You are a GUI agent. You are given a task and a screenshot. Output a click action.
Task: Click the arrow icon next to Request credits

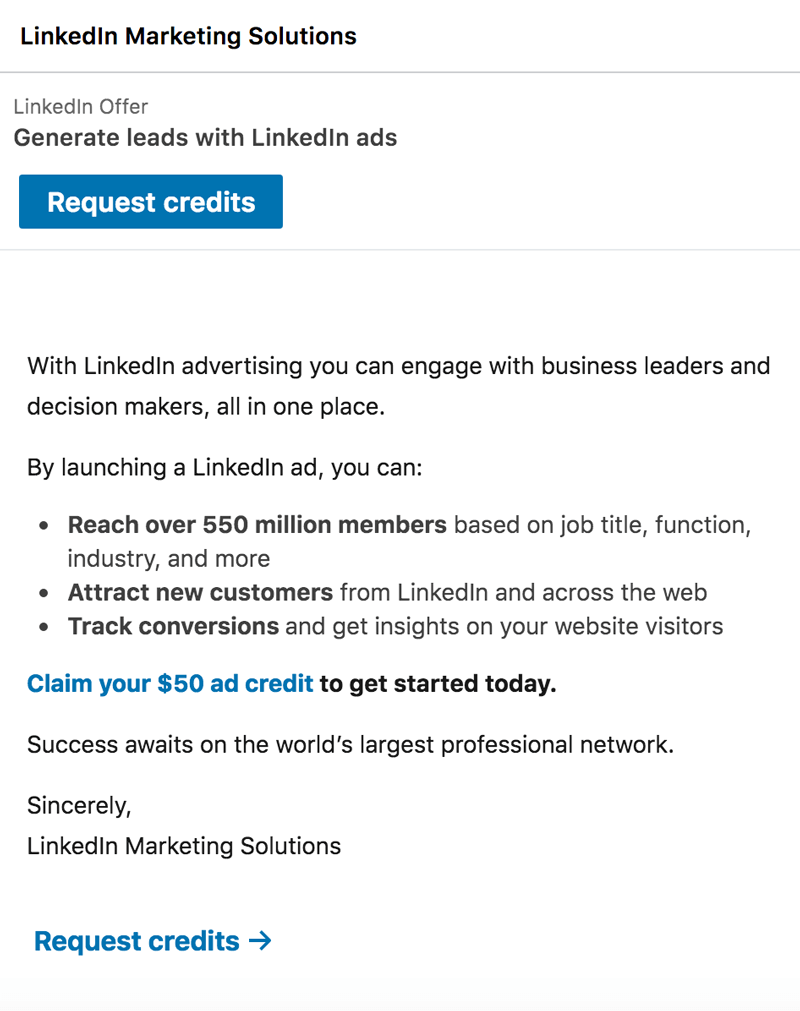click(260, 940)
